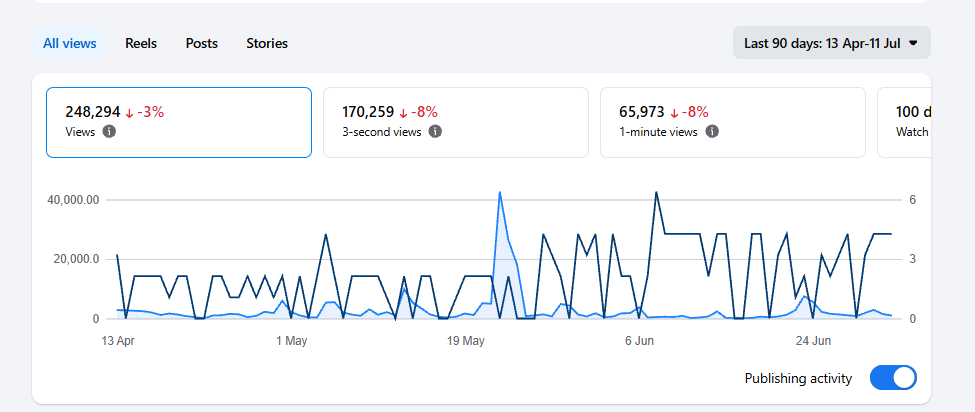The image size is (975, 412).
Task: Click the caret arrow in date range selector
Action: [913, 43]
